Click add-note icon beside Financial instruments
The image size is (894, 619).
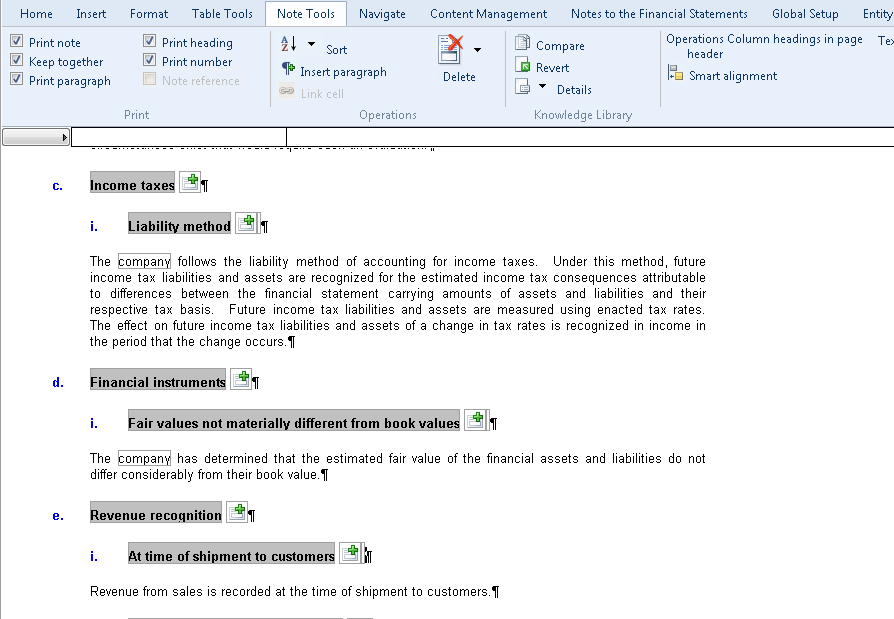point(241,379)
